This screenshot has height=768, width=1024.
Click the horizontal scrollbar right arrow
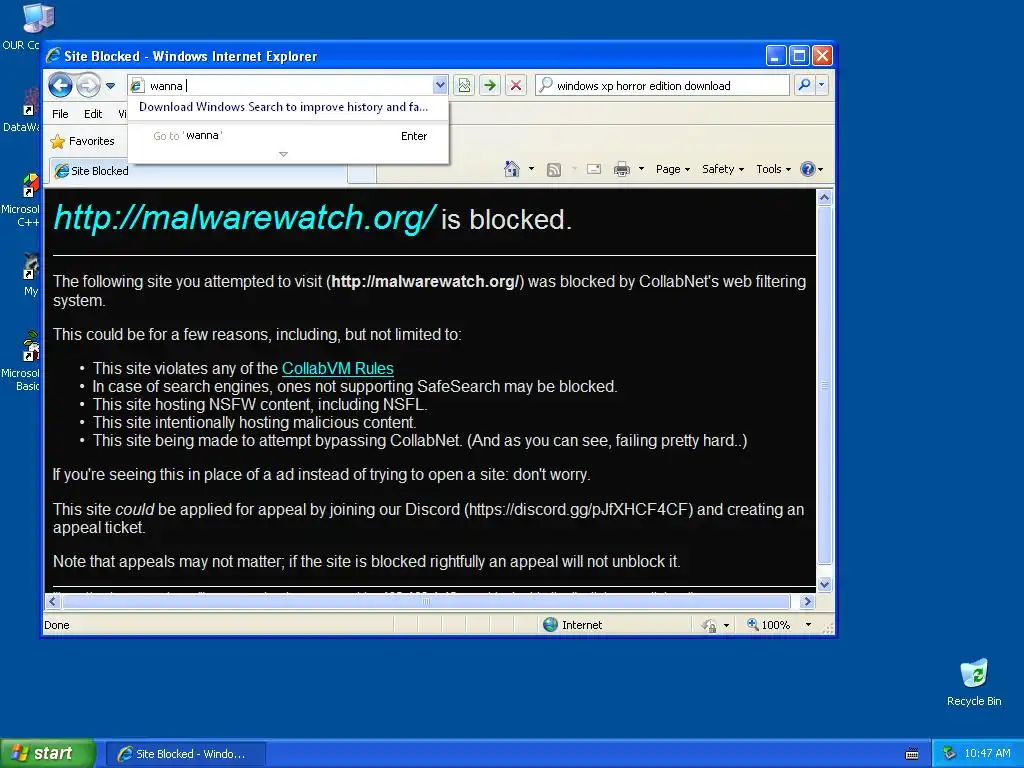[x=807, y=601]
